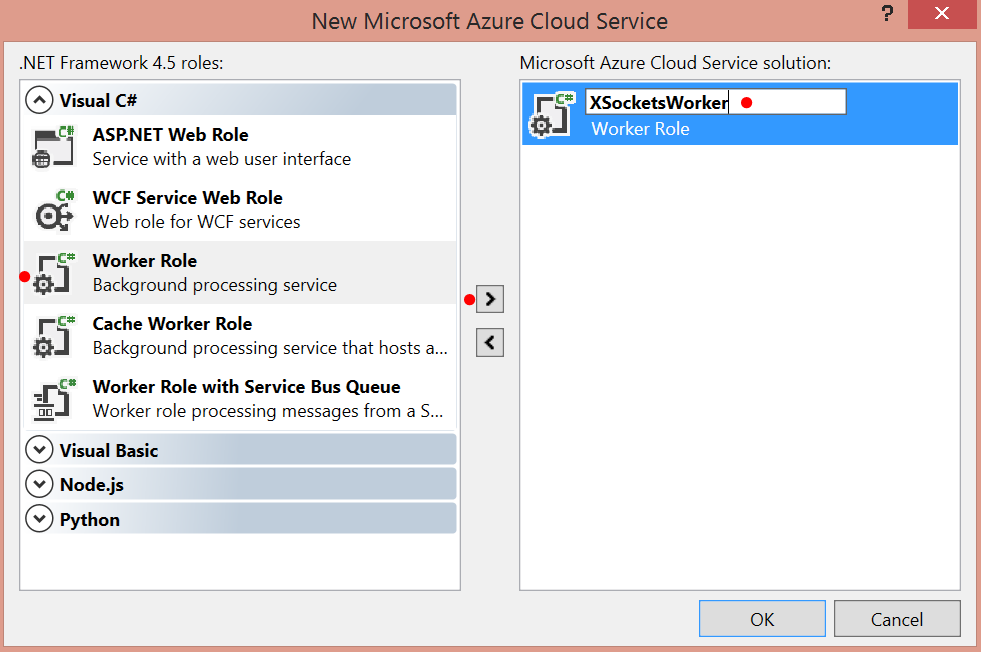Click the Cancel button
The height and width of the screenshot is (652, 981).
click(x=897, y=619)
